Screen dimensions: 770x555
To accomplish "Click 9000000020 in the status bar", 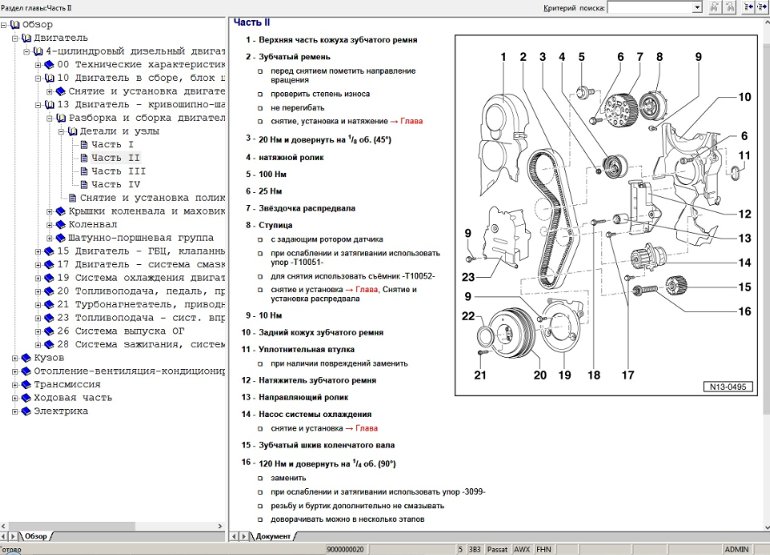I will click(x=345, y=550).
